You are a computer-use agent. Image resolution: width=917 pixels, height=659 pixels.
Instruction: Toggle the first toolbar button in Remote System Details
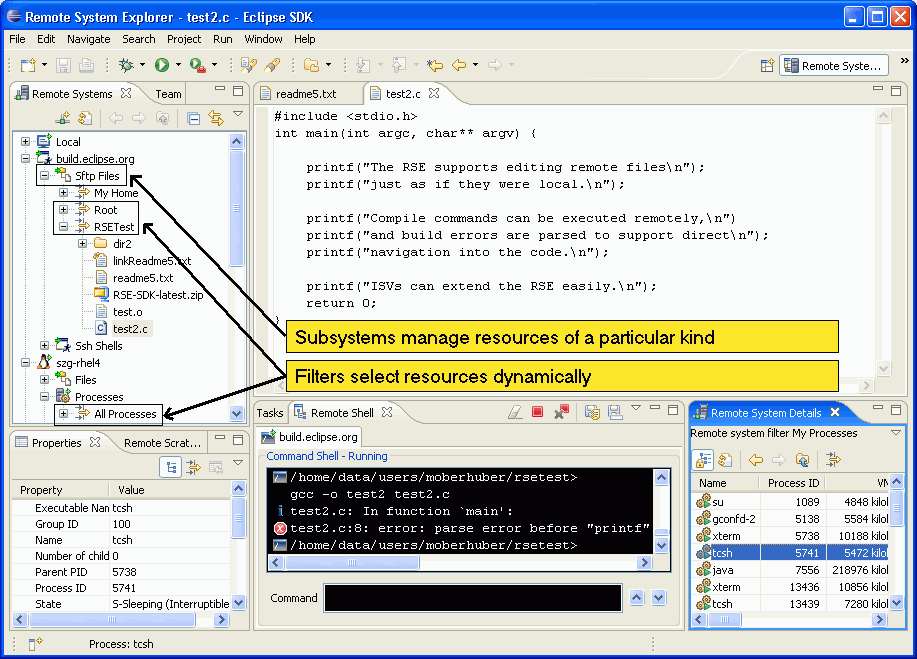tap(703, 460)
